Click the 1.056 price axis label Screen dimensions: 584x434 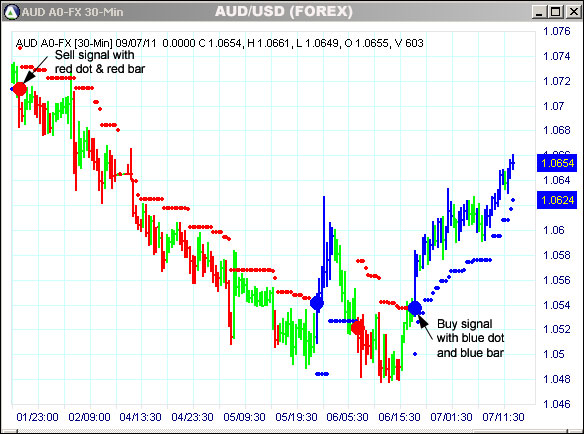click(557, 280)
